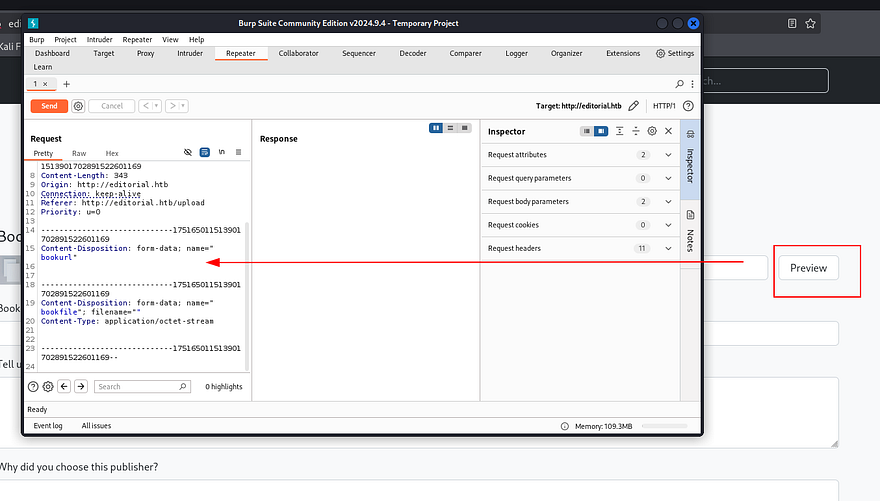Open the request search help icon
The image size is (880, 501).
click(x=33, y=387)
